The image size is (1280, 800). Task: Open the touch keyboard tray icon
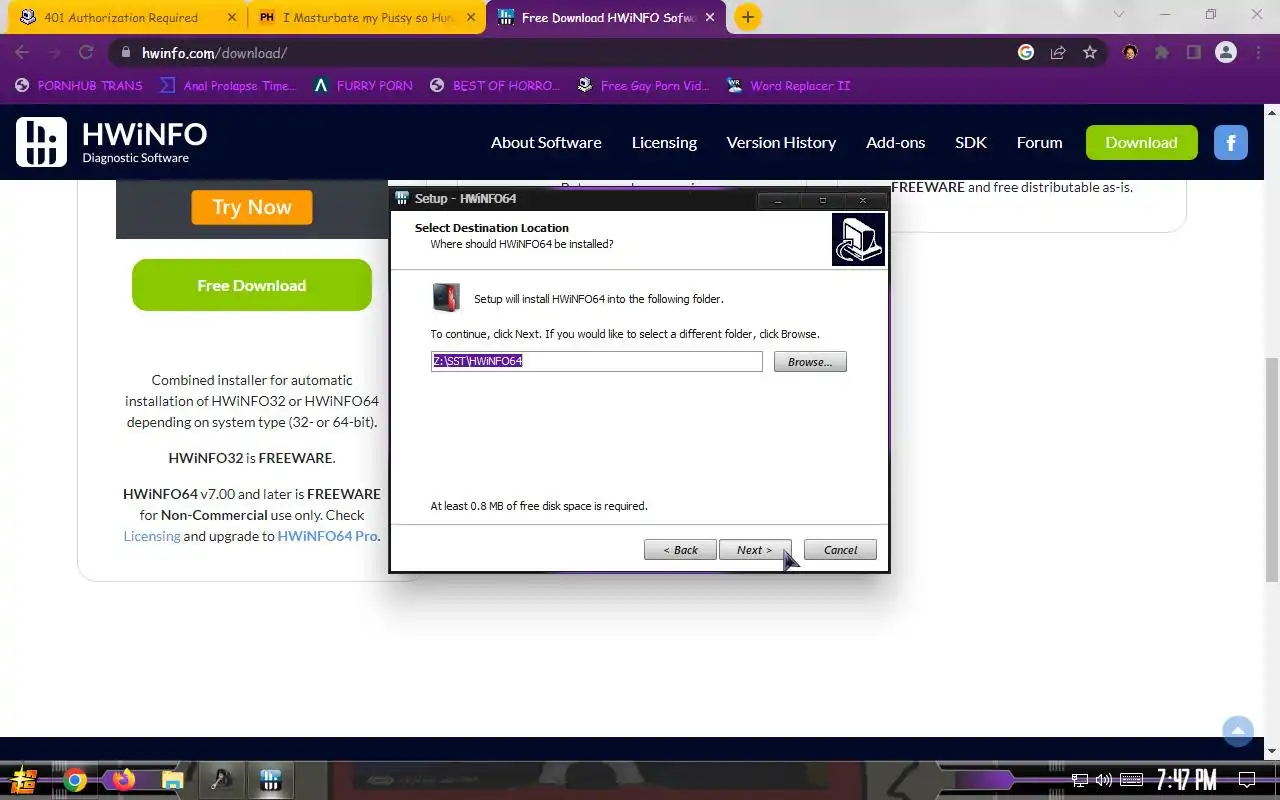[1131, 780]
